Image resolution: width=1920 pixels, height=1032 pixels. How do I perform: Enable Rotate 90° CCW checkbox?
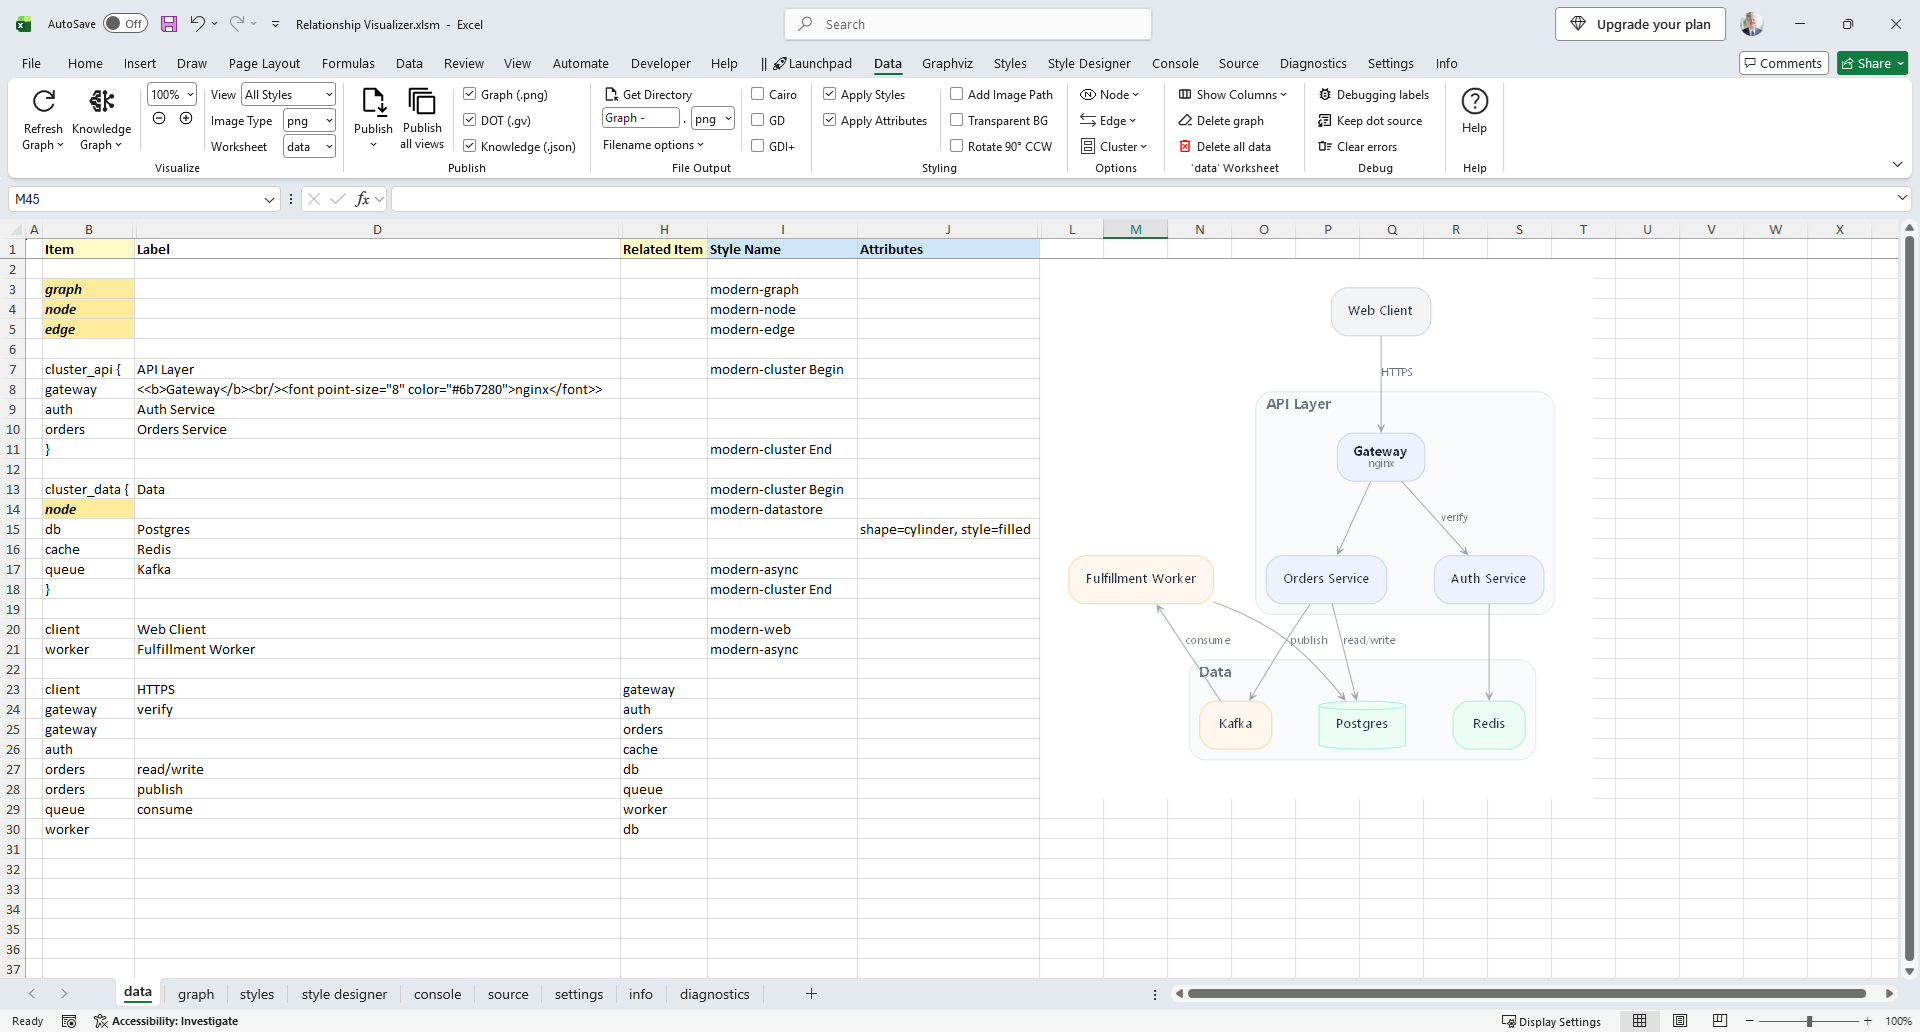956,146
